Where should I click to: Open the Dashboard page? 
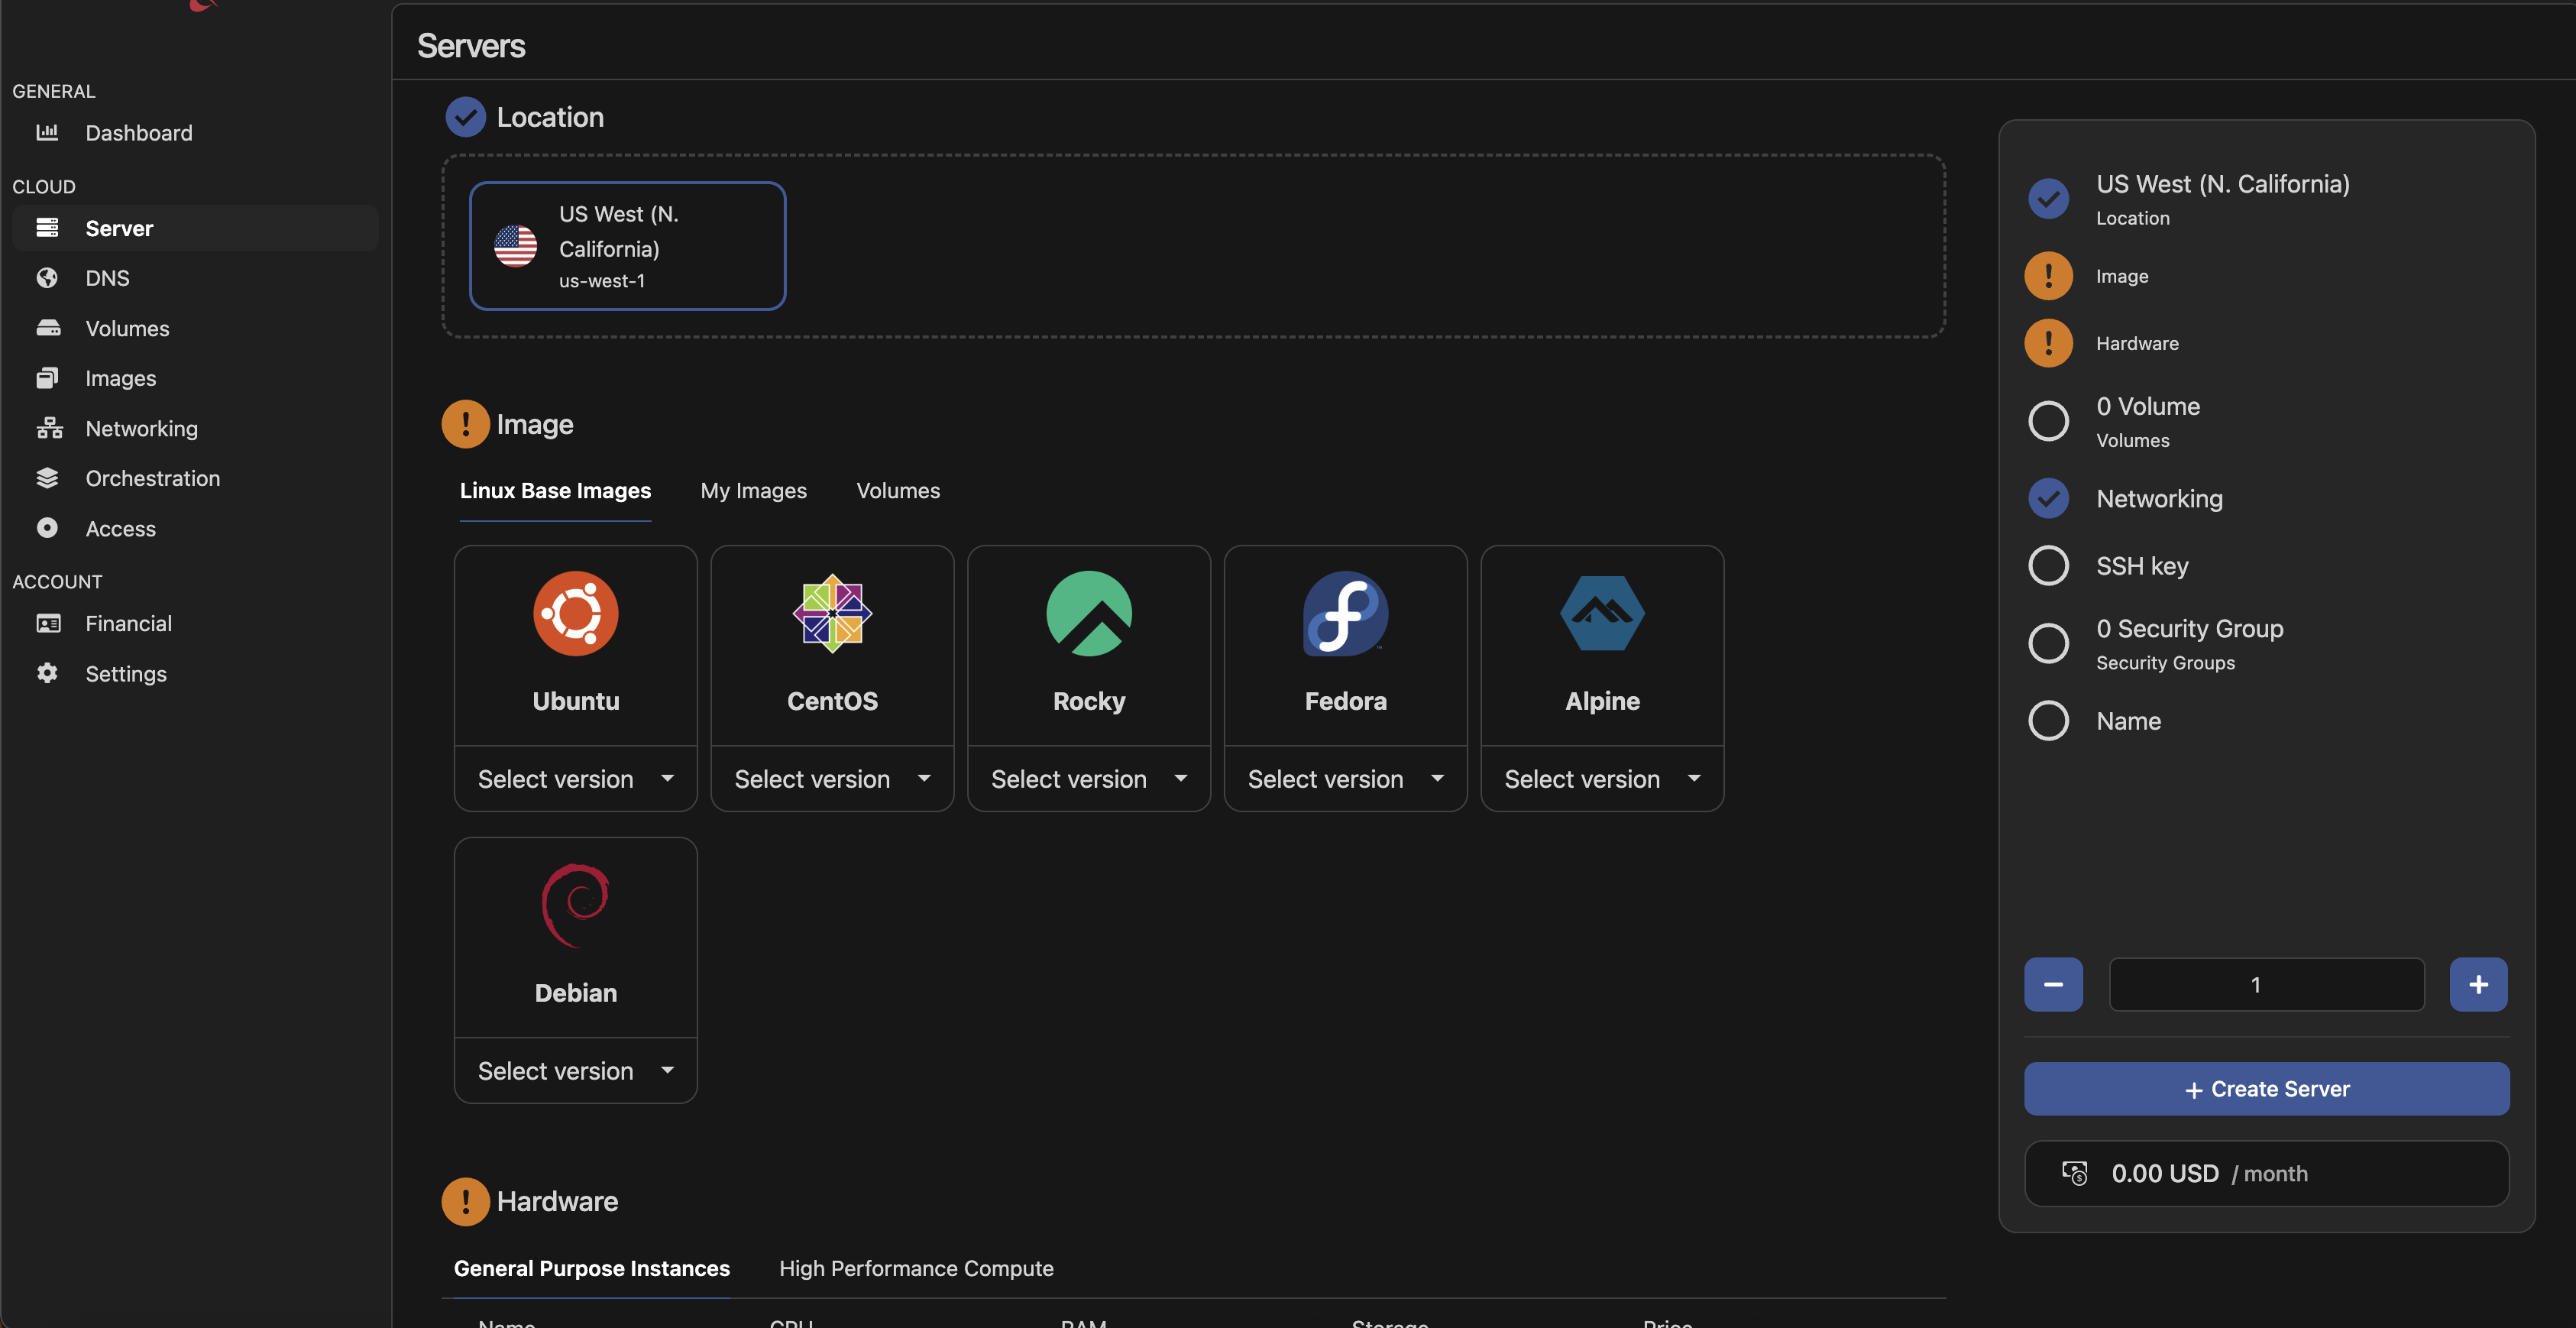click(x=138, y=132)
